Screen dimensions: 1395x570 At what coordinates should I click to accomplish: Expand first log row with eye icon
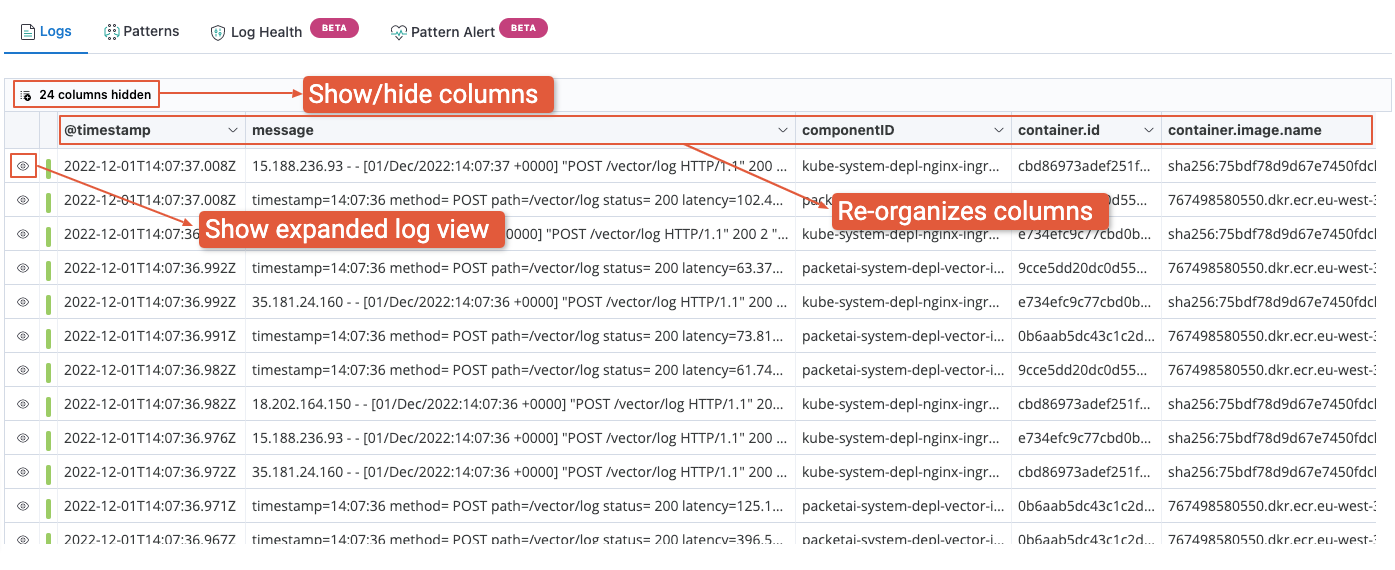[x=23, y=166]
